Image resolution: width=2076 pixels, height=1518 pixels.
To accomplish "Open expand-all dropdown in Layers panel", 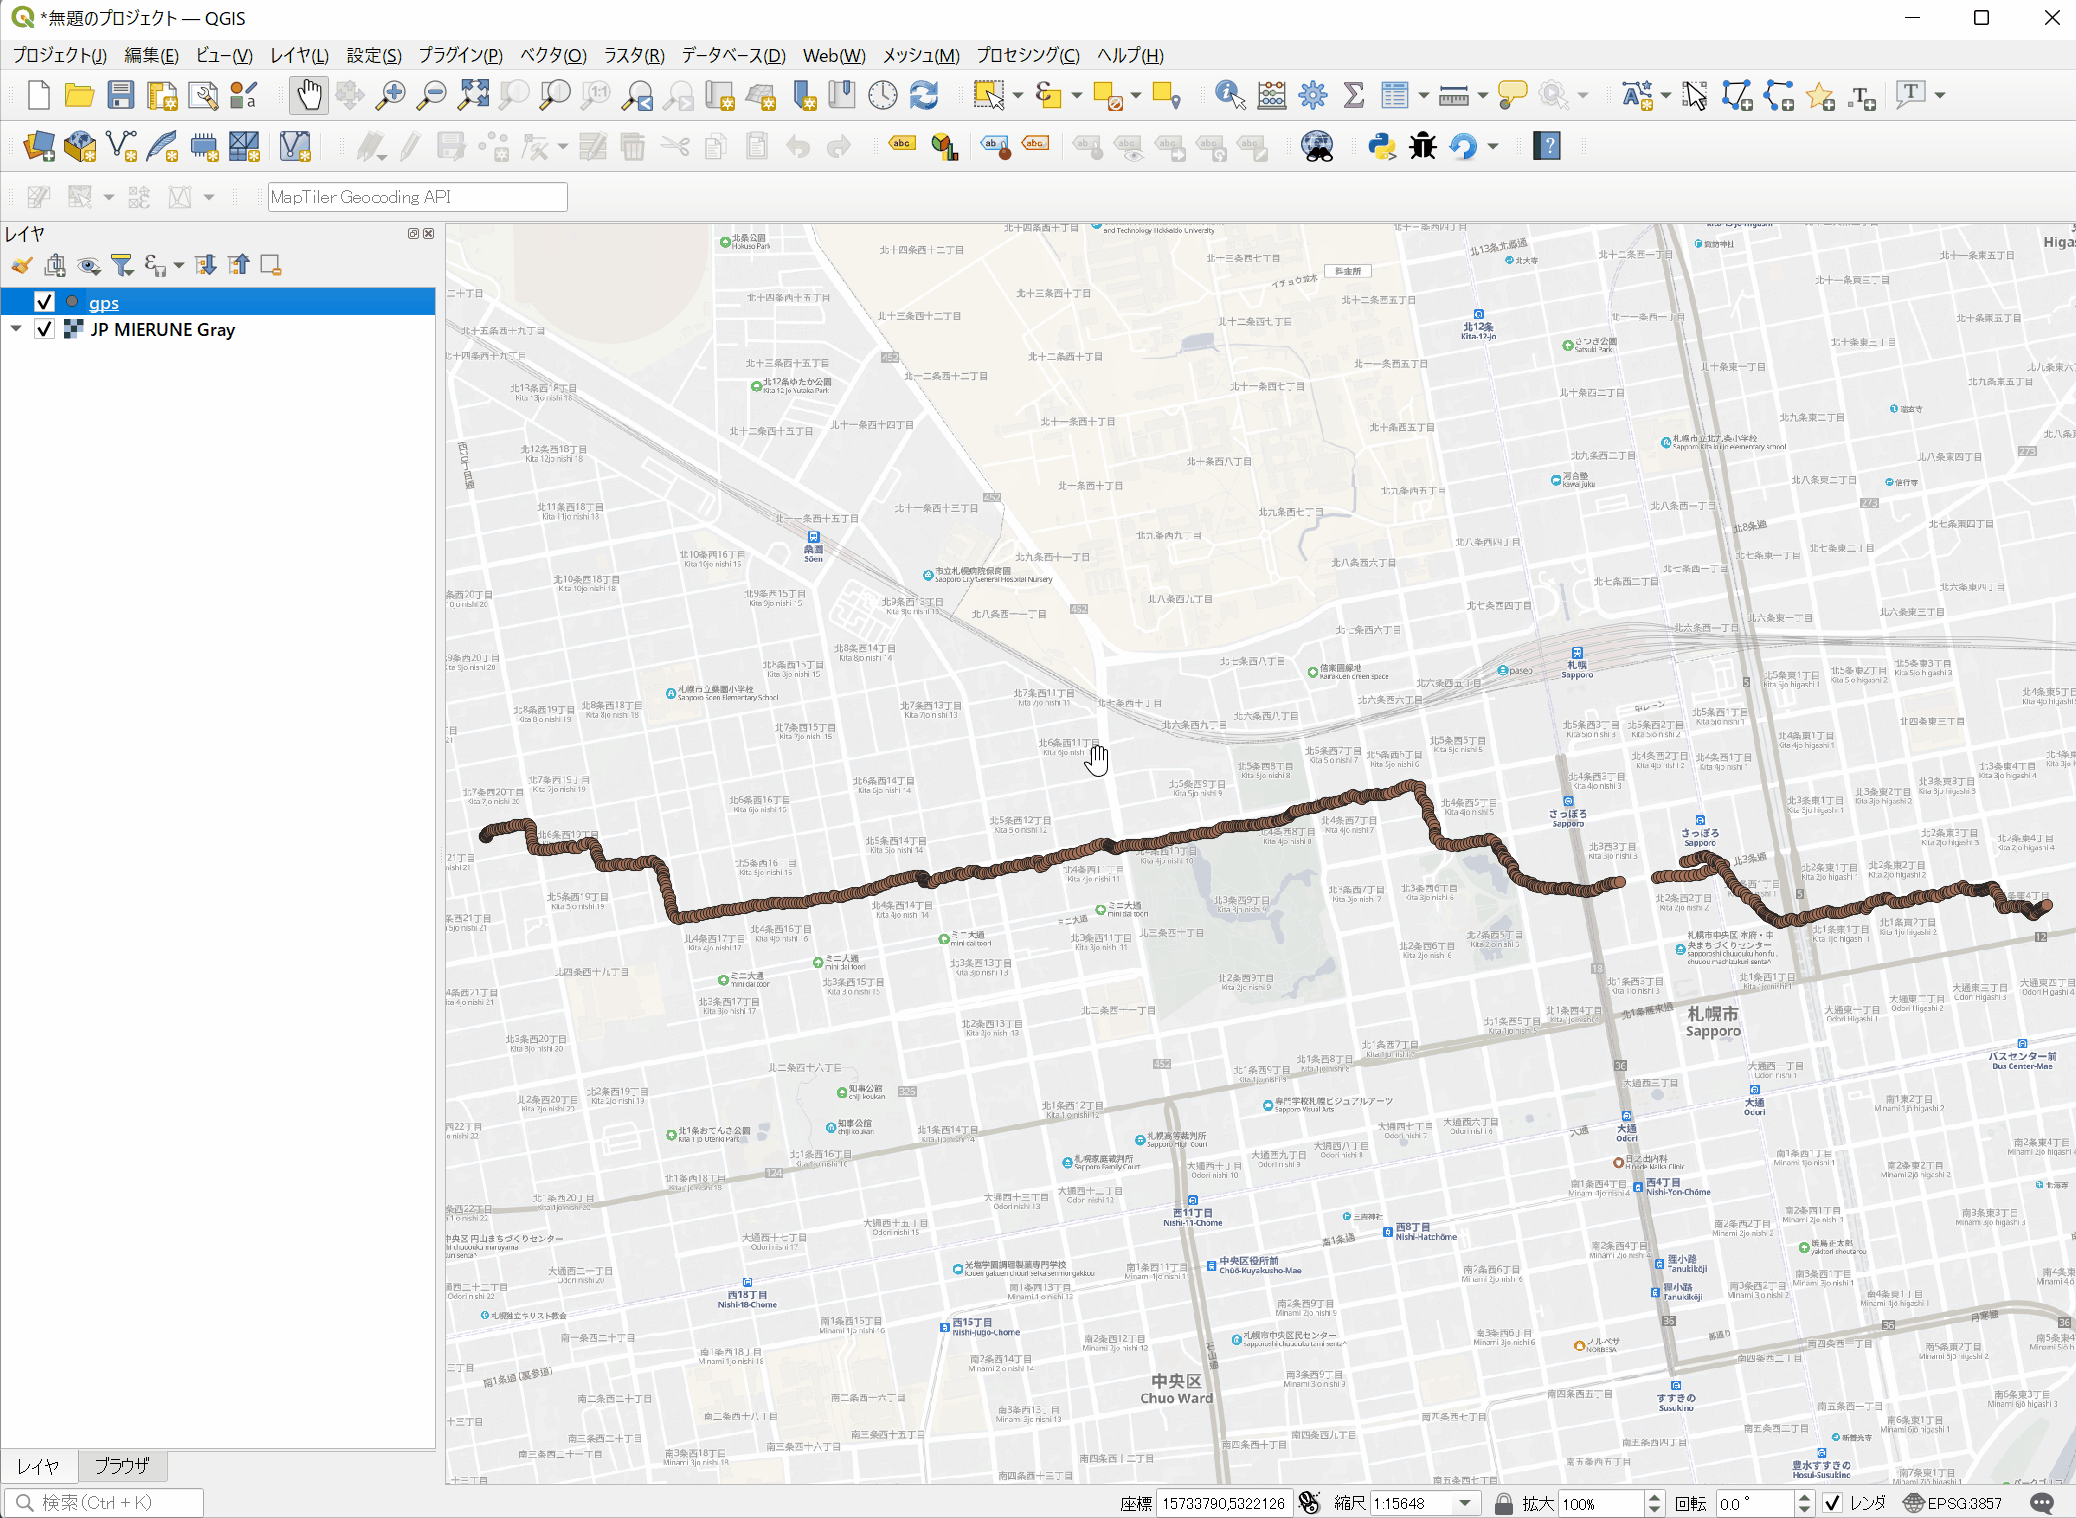I will tap(179, 265).
